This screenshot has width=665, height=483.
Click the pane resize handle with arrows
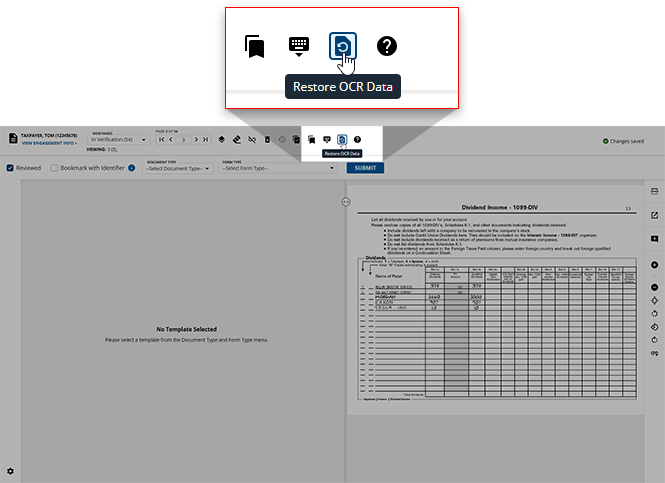pyautogui.click(x=346, y=202)
